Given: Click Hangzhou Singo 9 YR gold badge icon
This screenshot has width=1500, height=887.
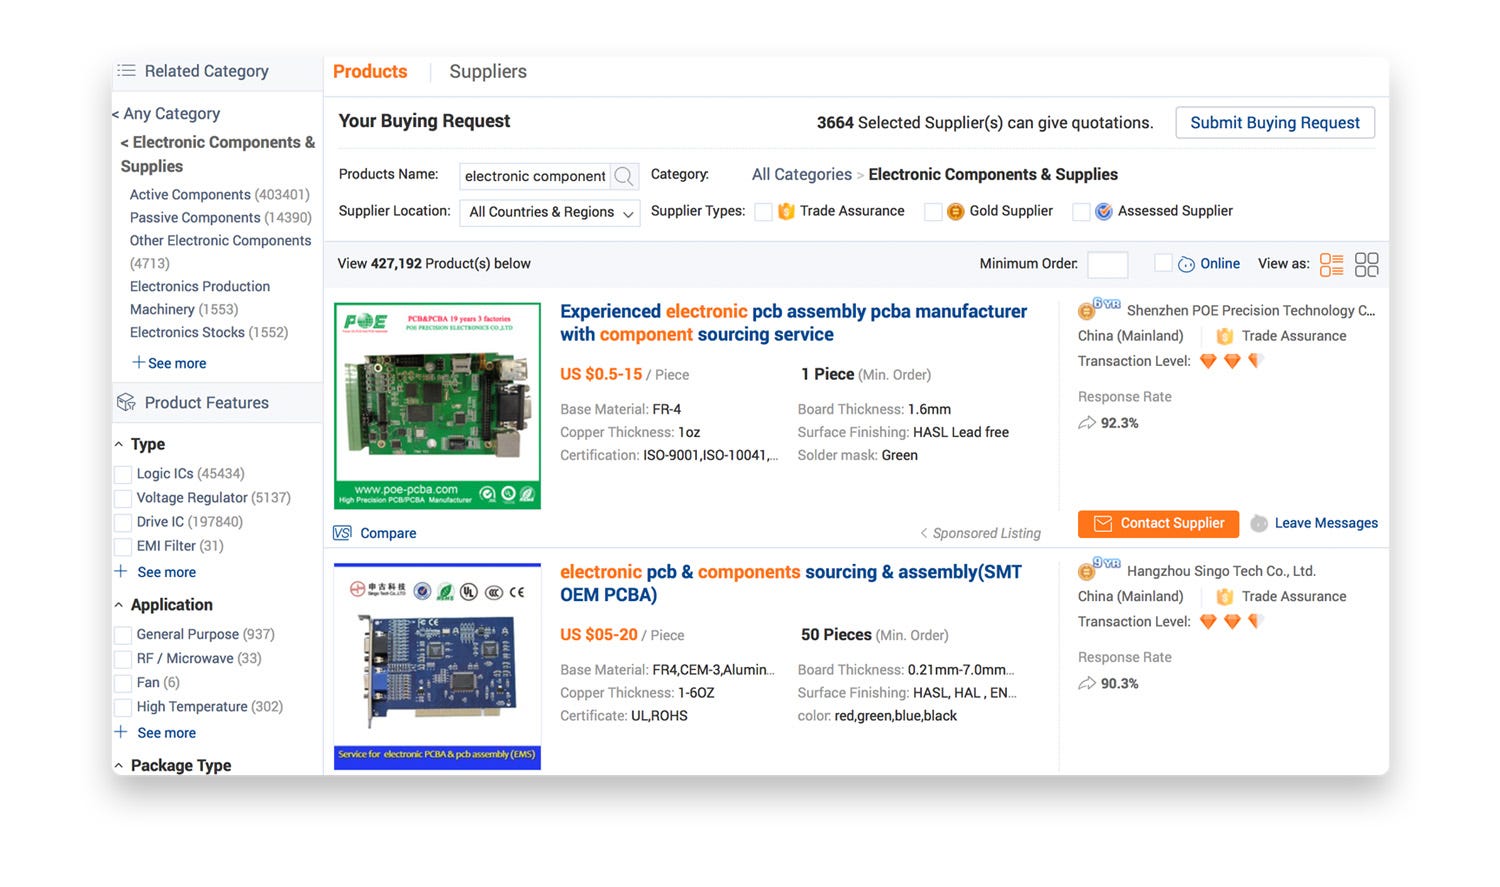Looking at the screenshot, I should (x=1099, y=568).
